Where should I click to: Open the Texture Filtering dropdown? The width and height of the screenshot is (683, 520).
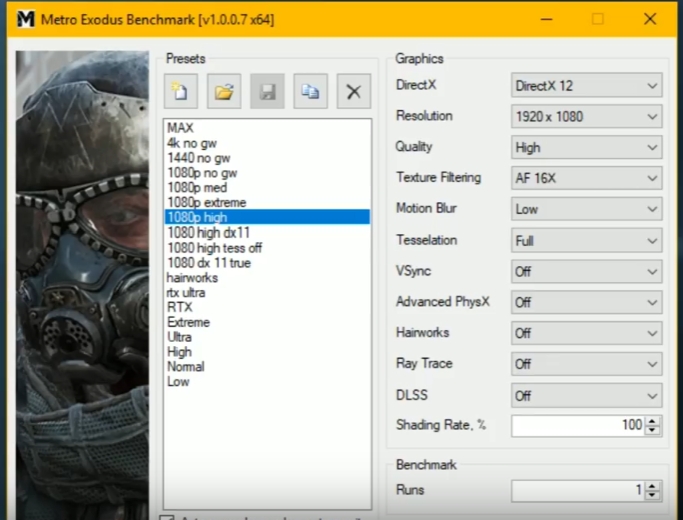point(586,178)
